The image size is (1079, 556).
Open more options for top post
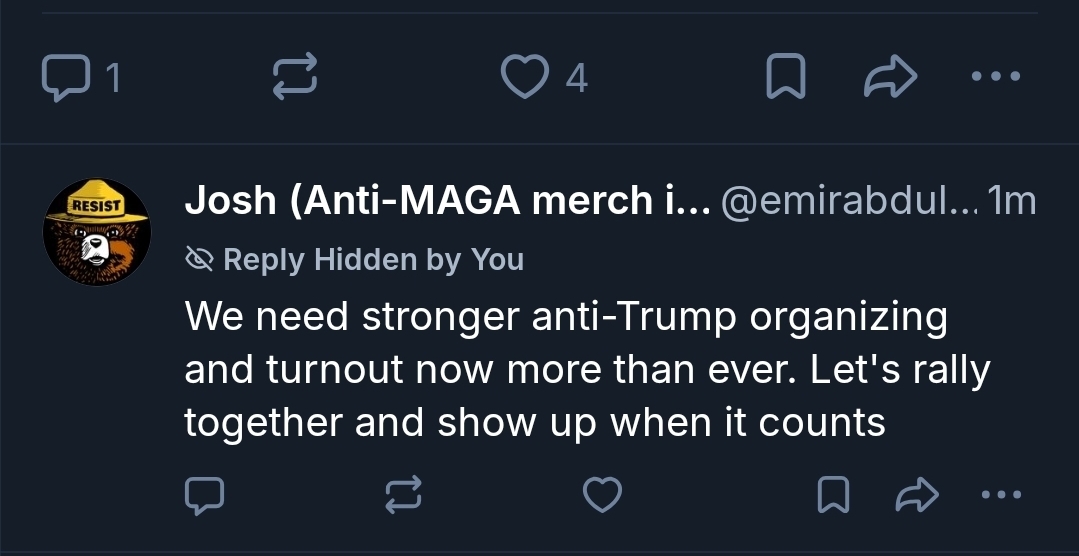[x=996, y=76]
